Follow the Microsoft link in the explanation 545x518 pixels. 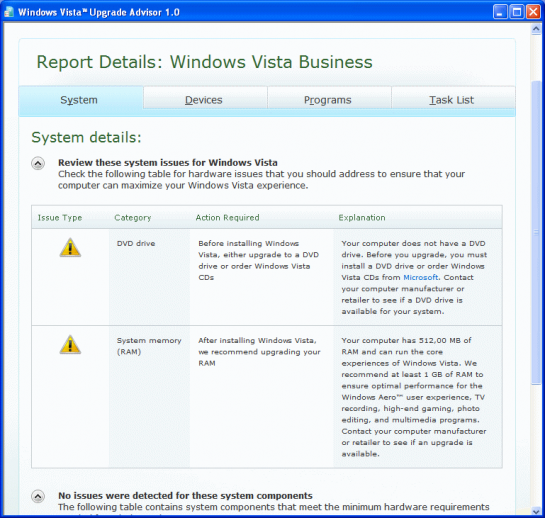(421, 277)
